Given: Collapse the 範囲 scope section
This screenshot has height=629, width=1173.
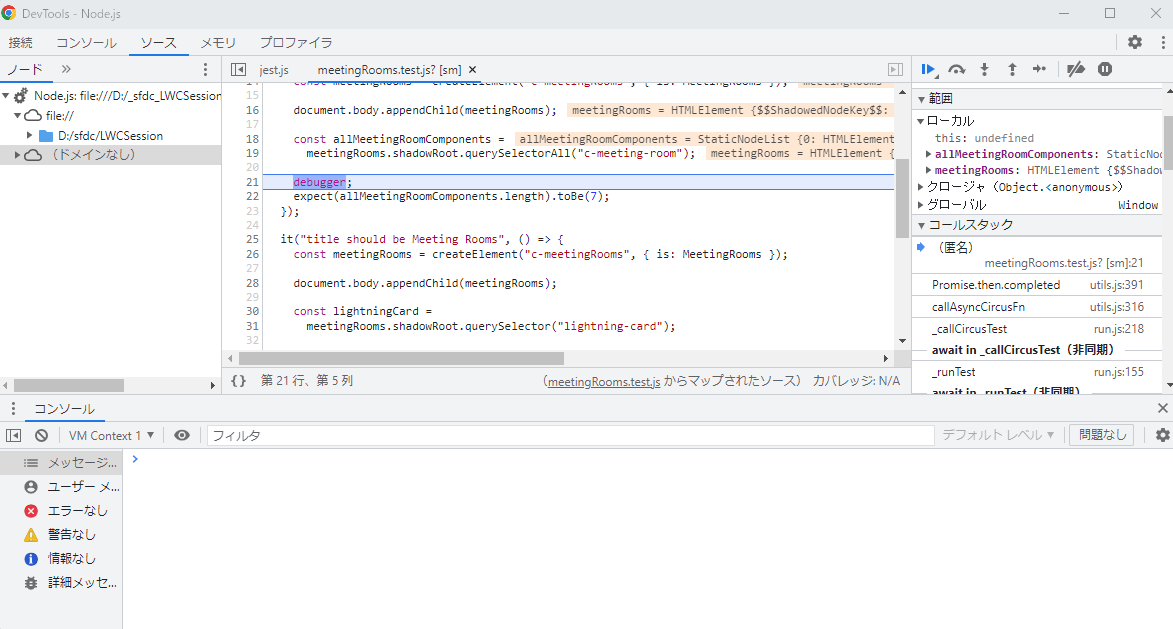Looking at the screenshot, I should [x=922, y=99].
